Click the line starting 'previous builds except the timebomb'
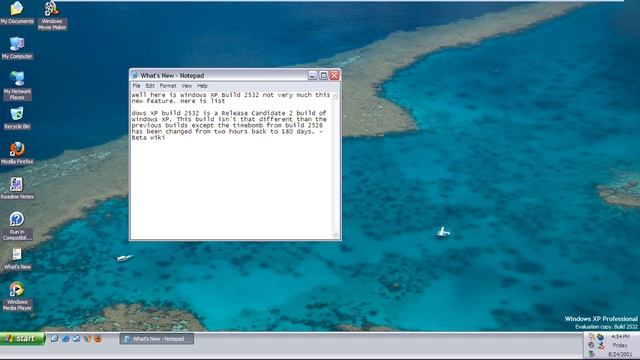640x360 pixels. (x=227, y=125)
